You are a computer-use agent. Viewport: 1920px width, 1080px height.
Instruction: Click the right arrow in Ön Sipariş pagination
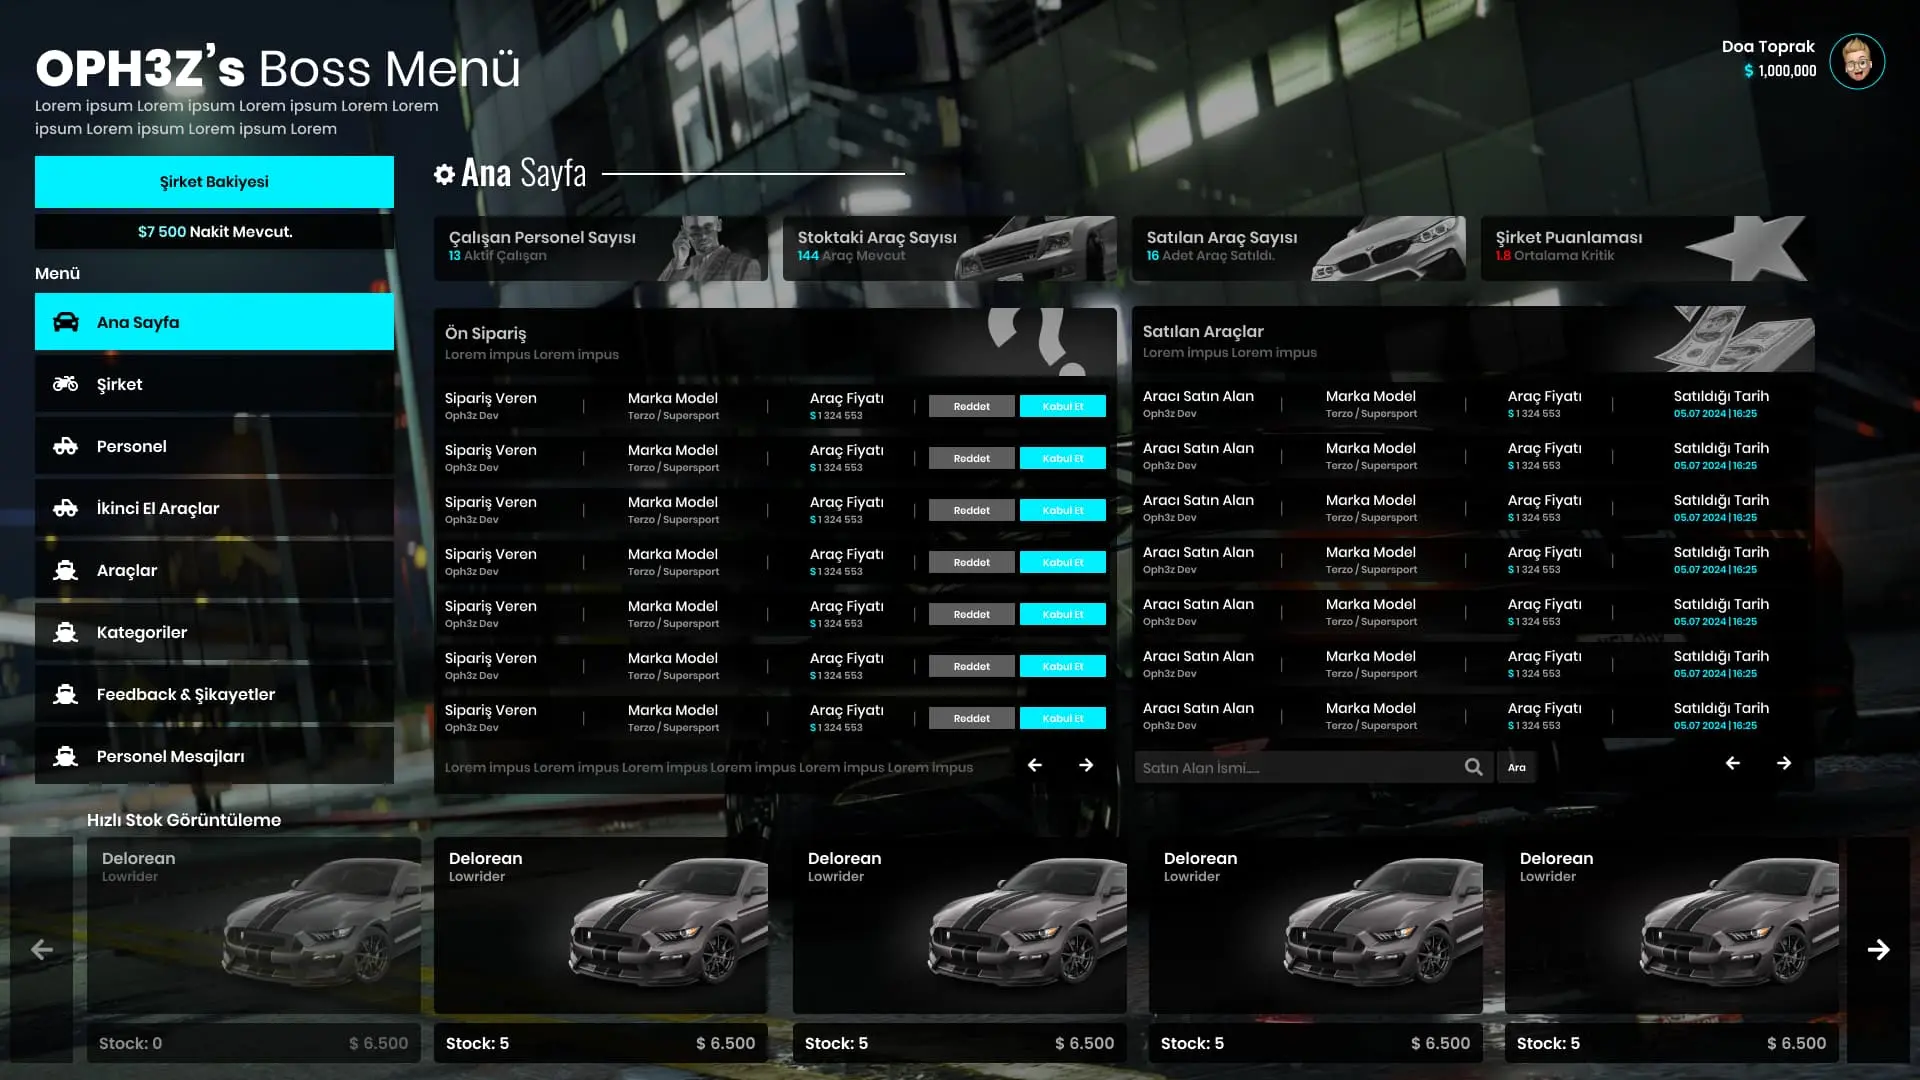point(1086,765)
